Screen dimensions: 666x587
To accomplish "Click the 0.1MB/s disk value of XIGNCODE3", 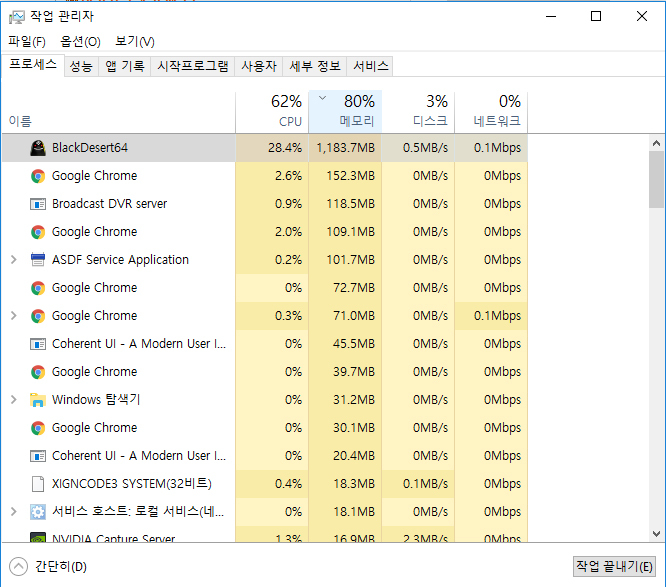I will 425,484.
